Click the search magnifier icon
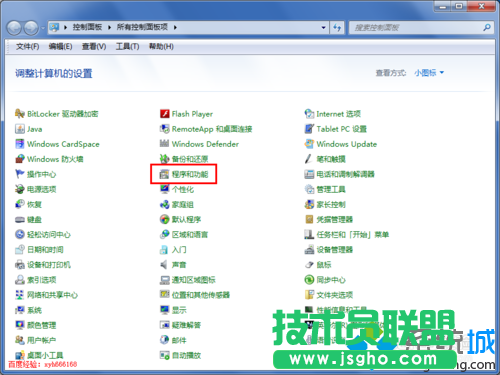Image resolution: width=500 pixels, height=375 pixels. click(x=487, y=27)
